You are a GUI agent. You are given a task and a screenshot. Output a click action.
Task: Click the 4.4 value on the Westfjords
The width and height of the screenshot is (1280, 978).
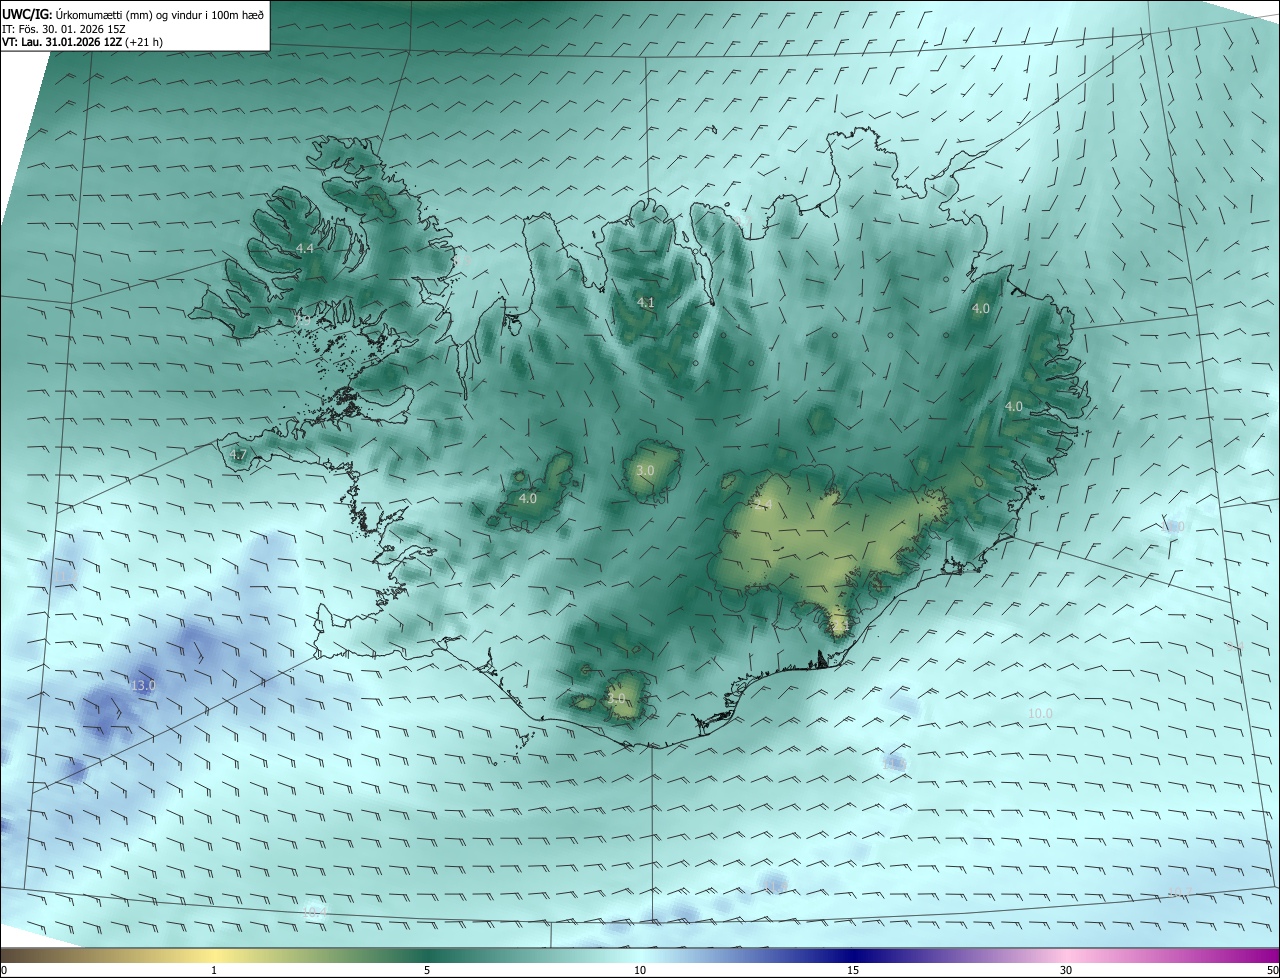coord(305,248)
